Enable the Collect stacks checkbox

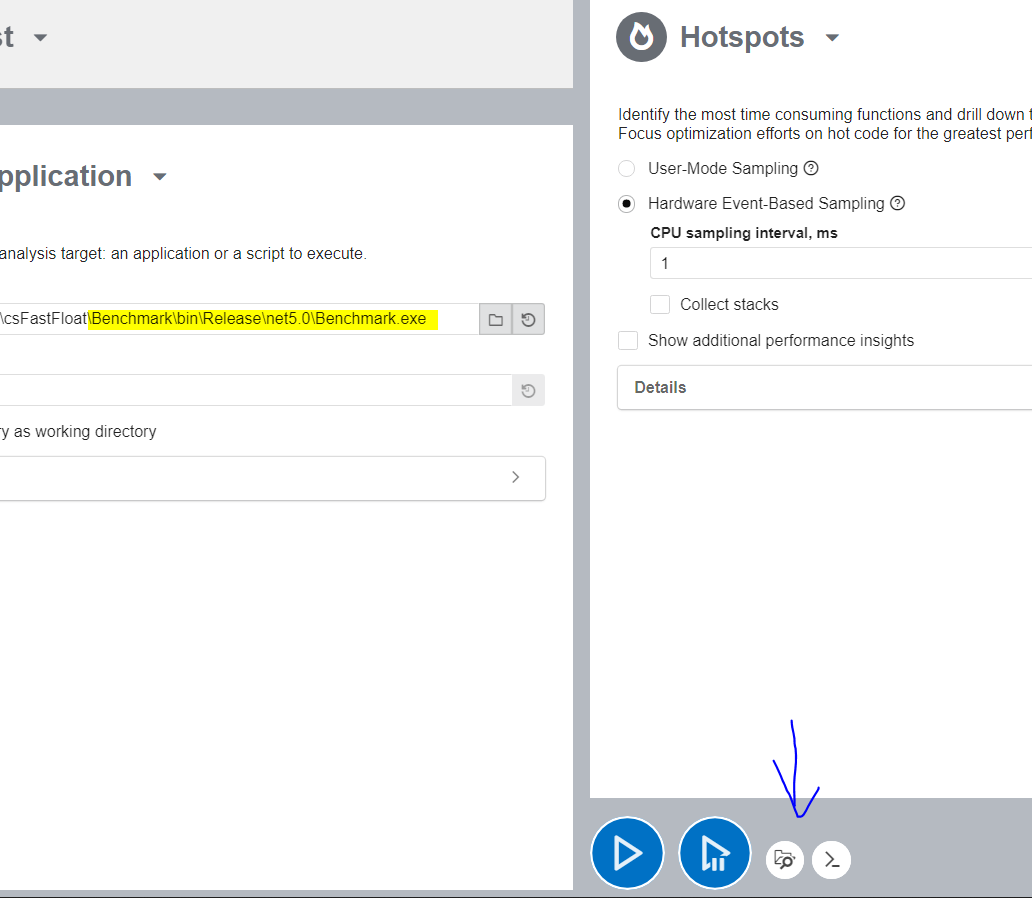[659, 304]
